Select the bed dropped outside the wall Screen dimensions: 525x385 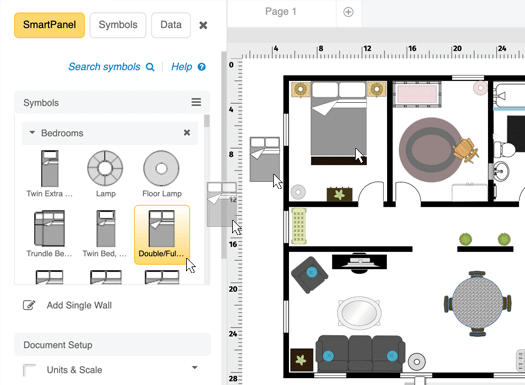265,159
